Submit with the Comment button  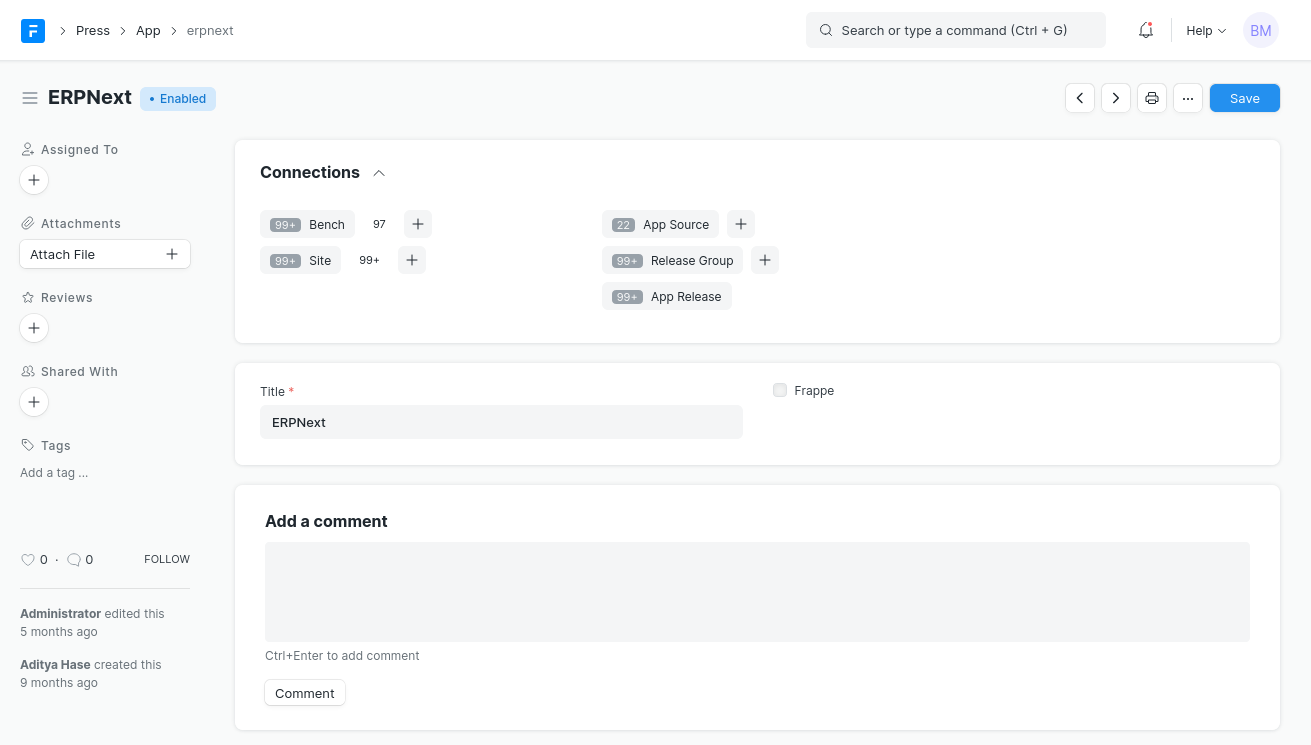pyautogui.click(x=305, y=693)
